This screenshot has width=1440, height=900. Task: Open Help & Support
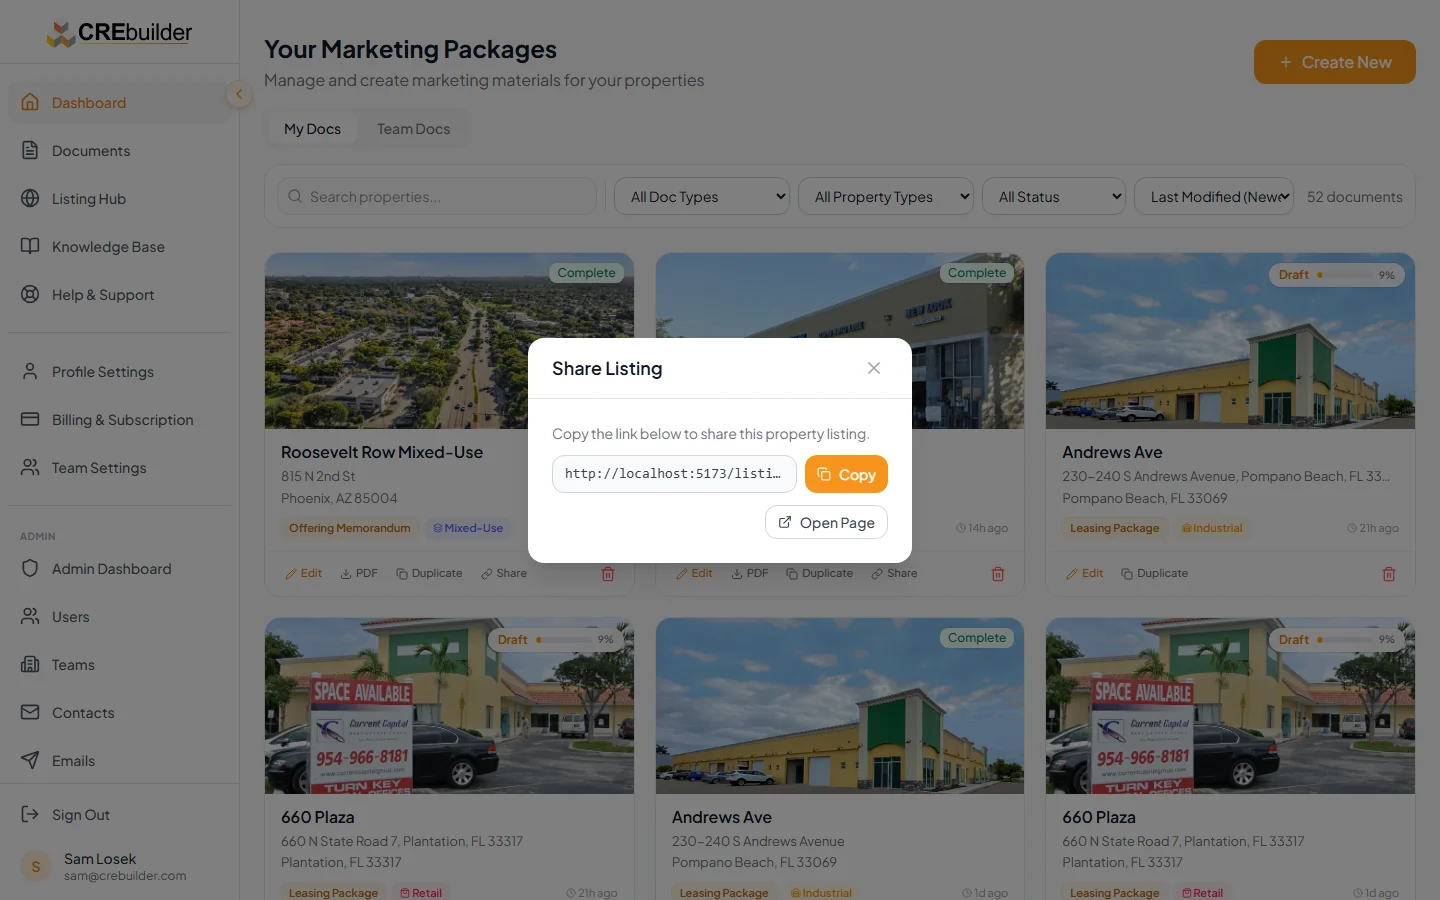pos(102,294)
